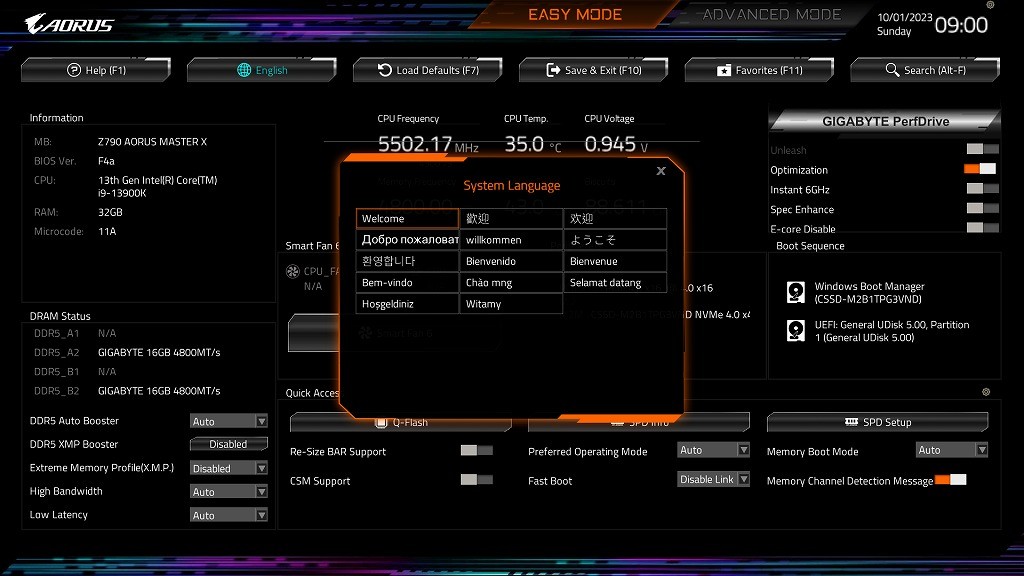The height and width of the screenshot is (576, 1024).
Task: Click GIGABYTE PerfDrive header
Action: coord(885,121)
